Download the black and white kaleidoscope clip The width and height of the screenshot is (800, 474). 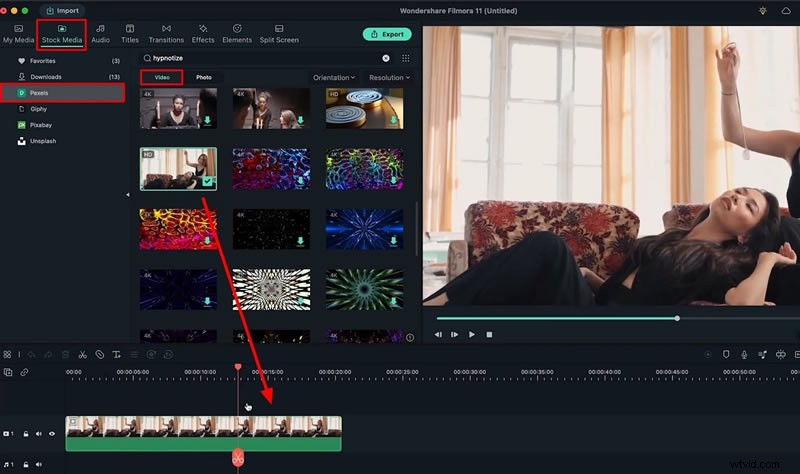tap(300, 301)
